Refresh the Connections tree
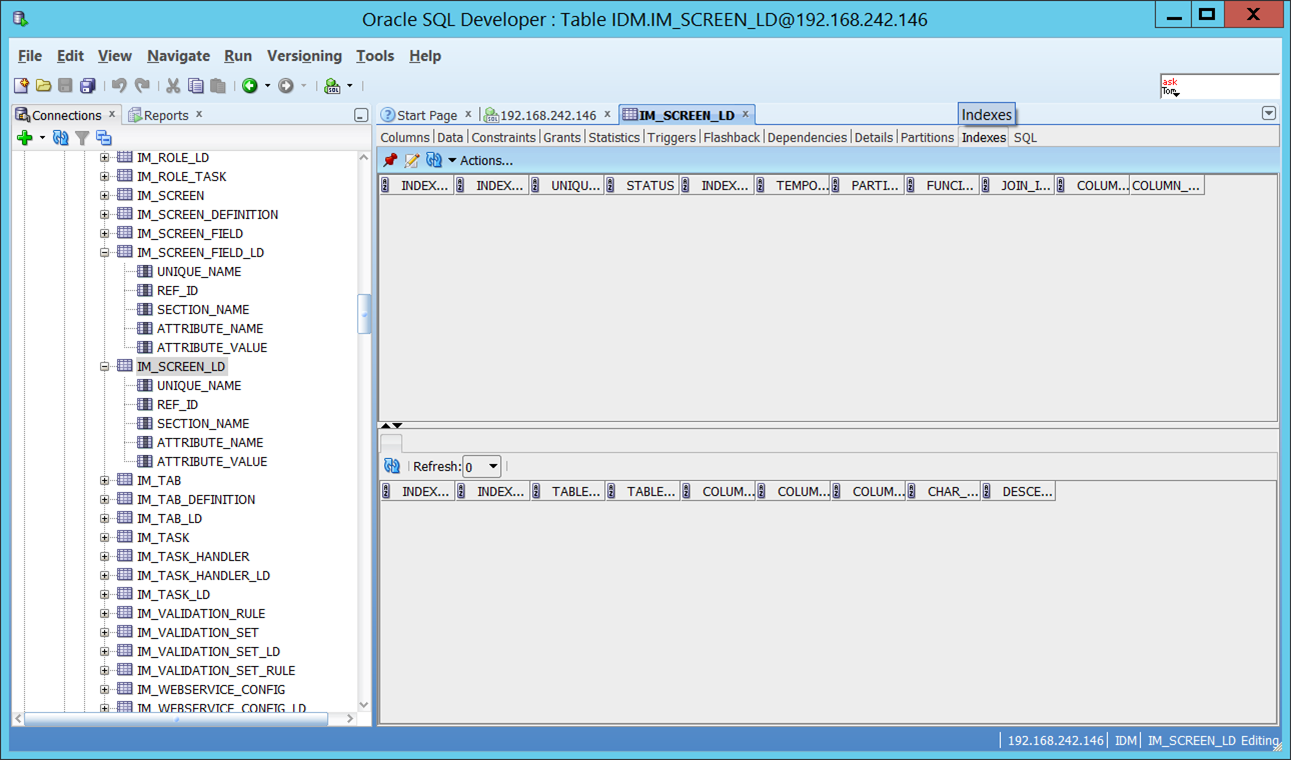 (60, 138)
